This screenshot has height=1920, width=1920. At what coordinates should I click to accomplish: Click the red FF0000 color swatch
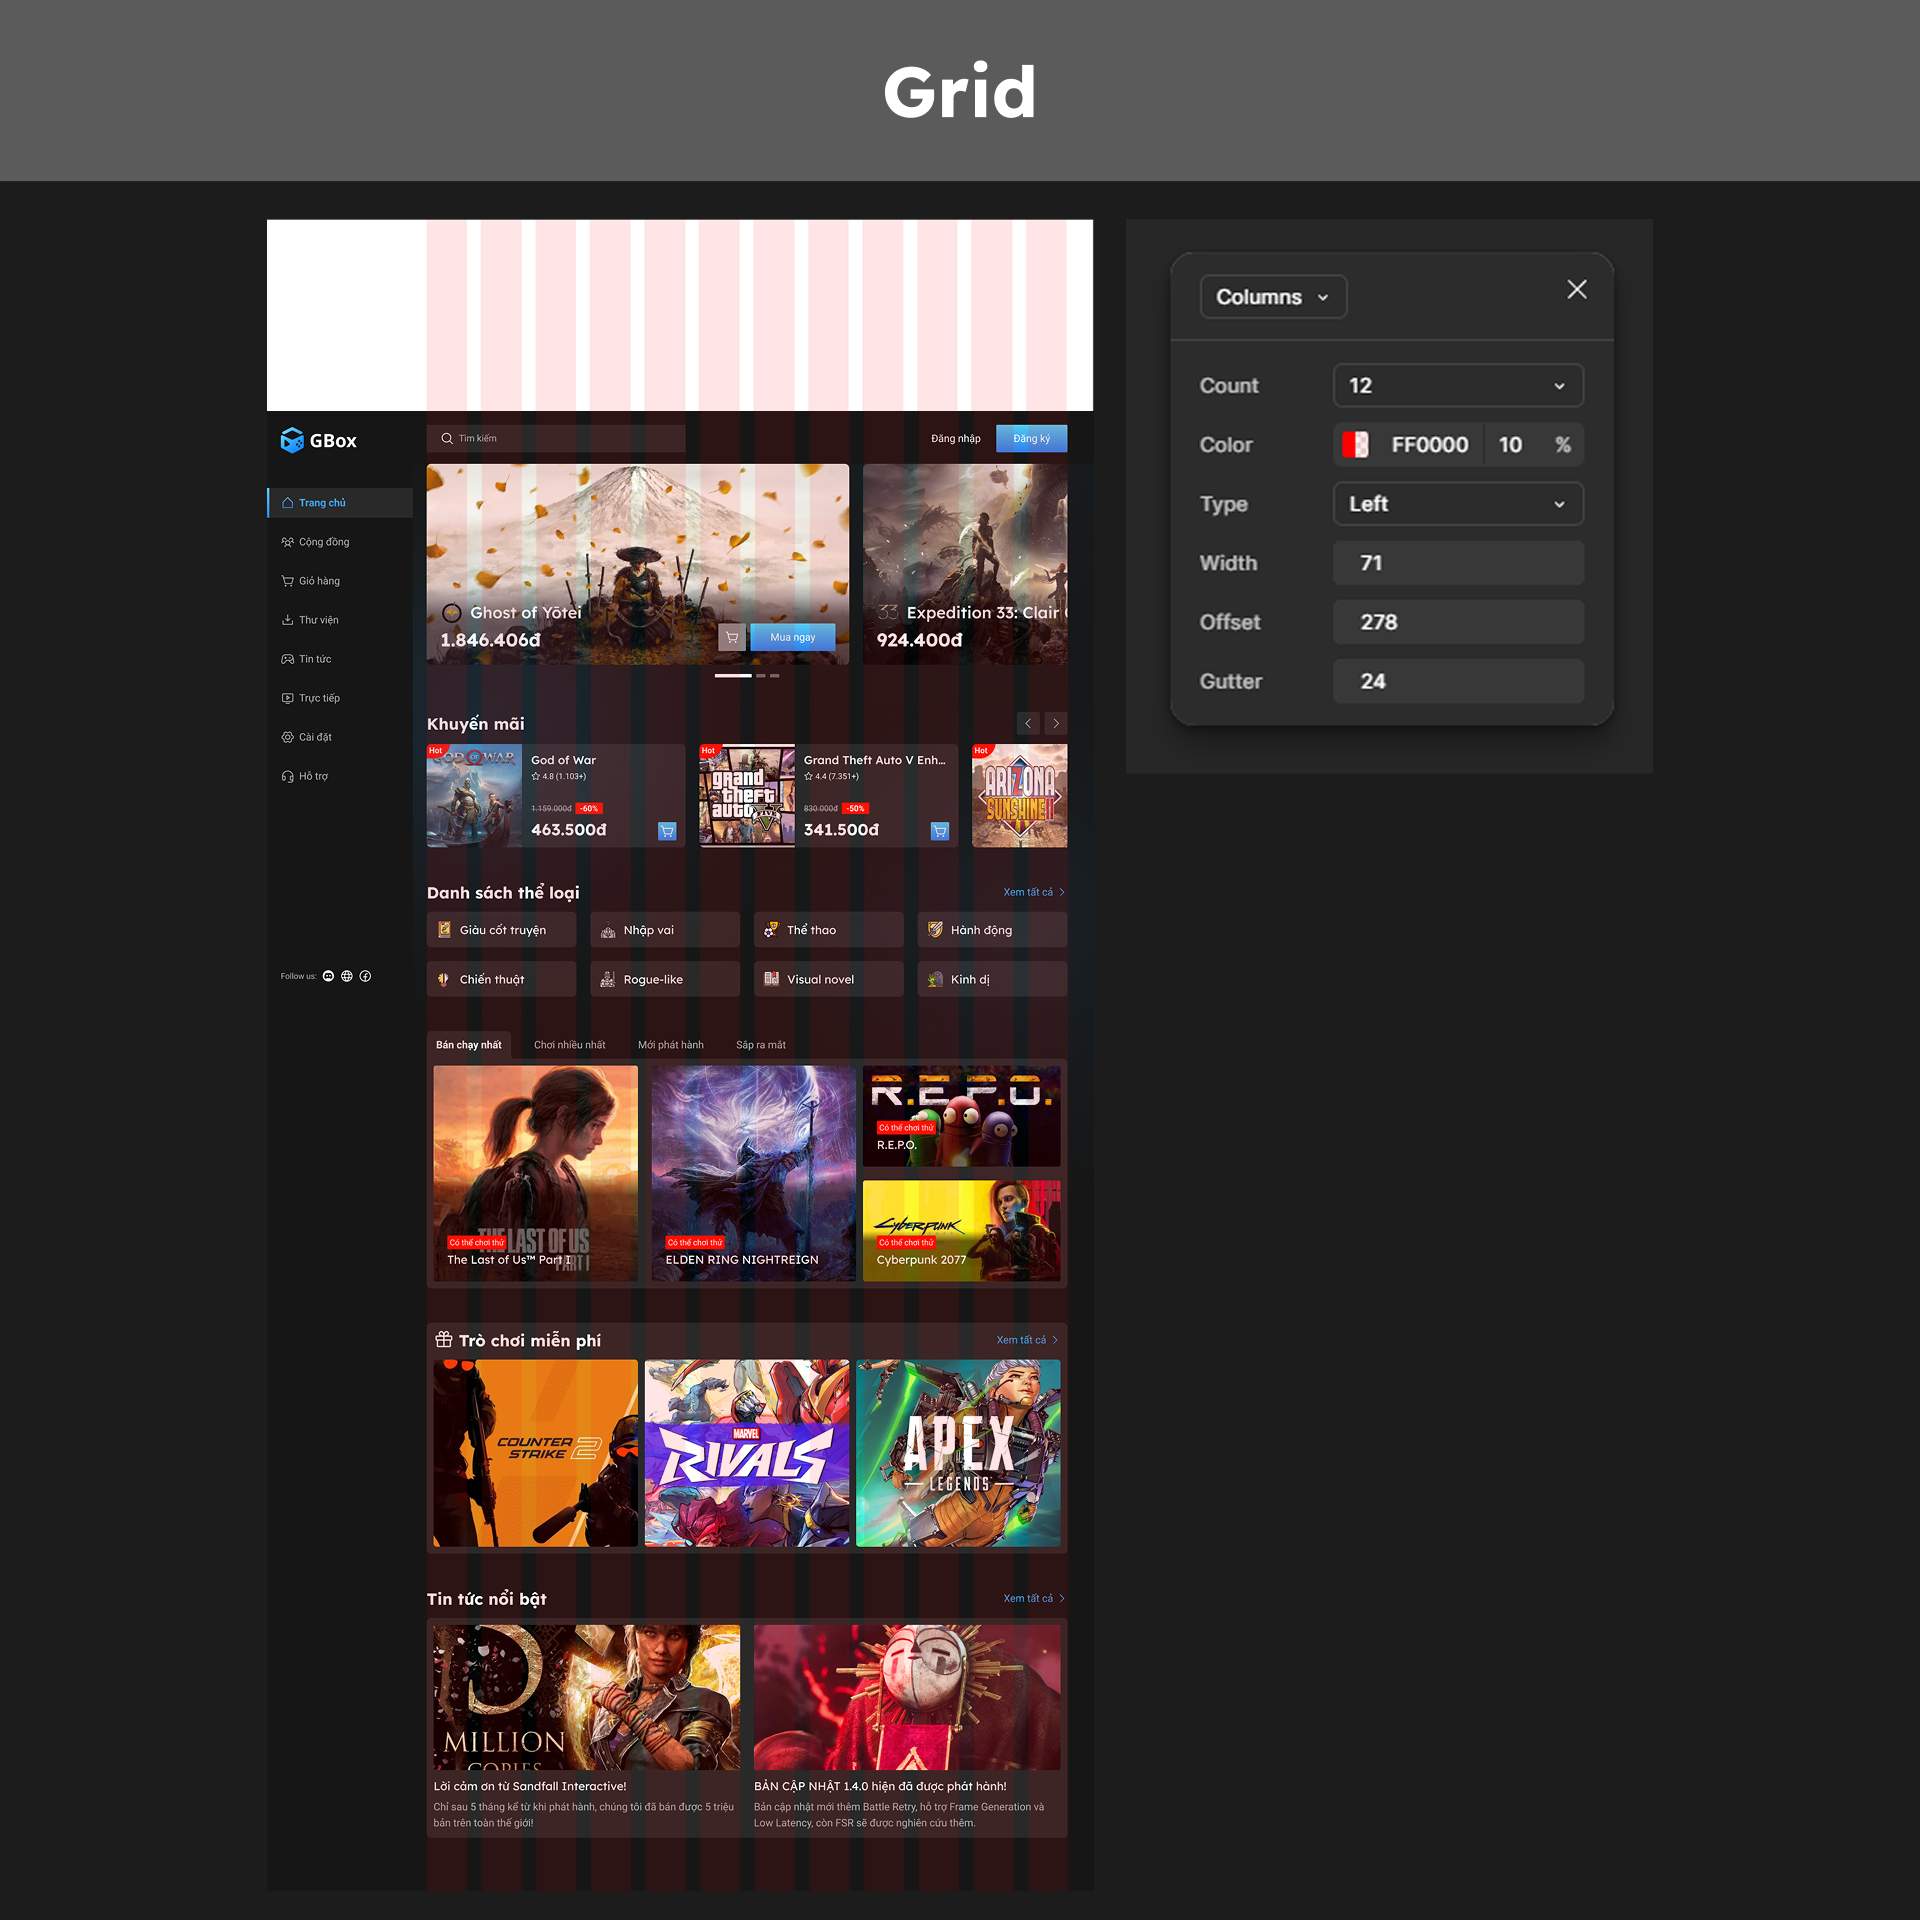(x=1355, y=445)
